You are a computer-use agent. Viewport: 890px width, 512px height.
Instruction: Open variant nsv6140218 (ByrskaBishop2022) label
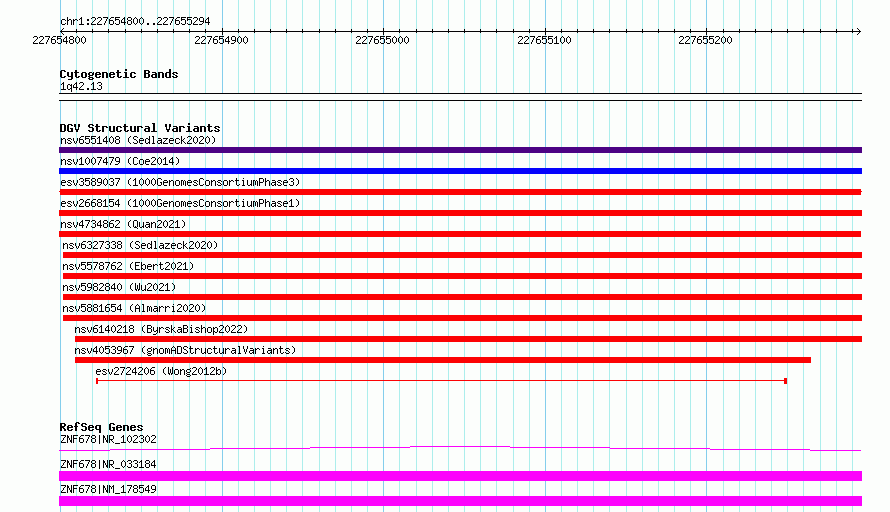[x=161, y=329]
